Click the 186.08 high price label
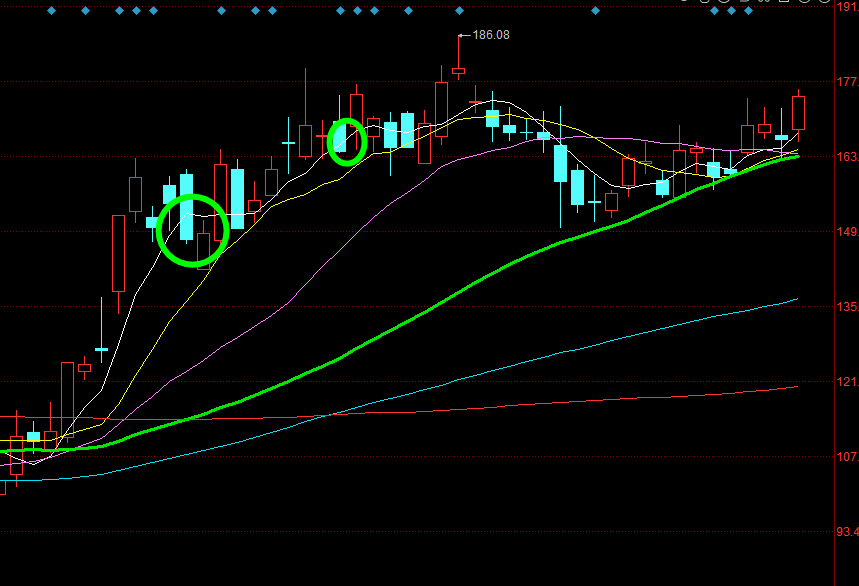The image size is (859, 586). 491,35
